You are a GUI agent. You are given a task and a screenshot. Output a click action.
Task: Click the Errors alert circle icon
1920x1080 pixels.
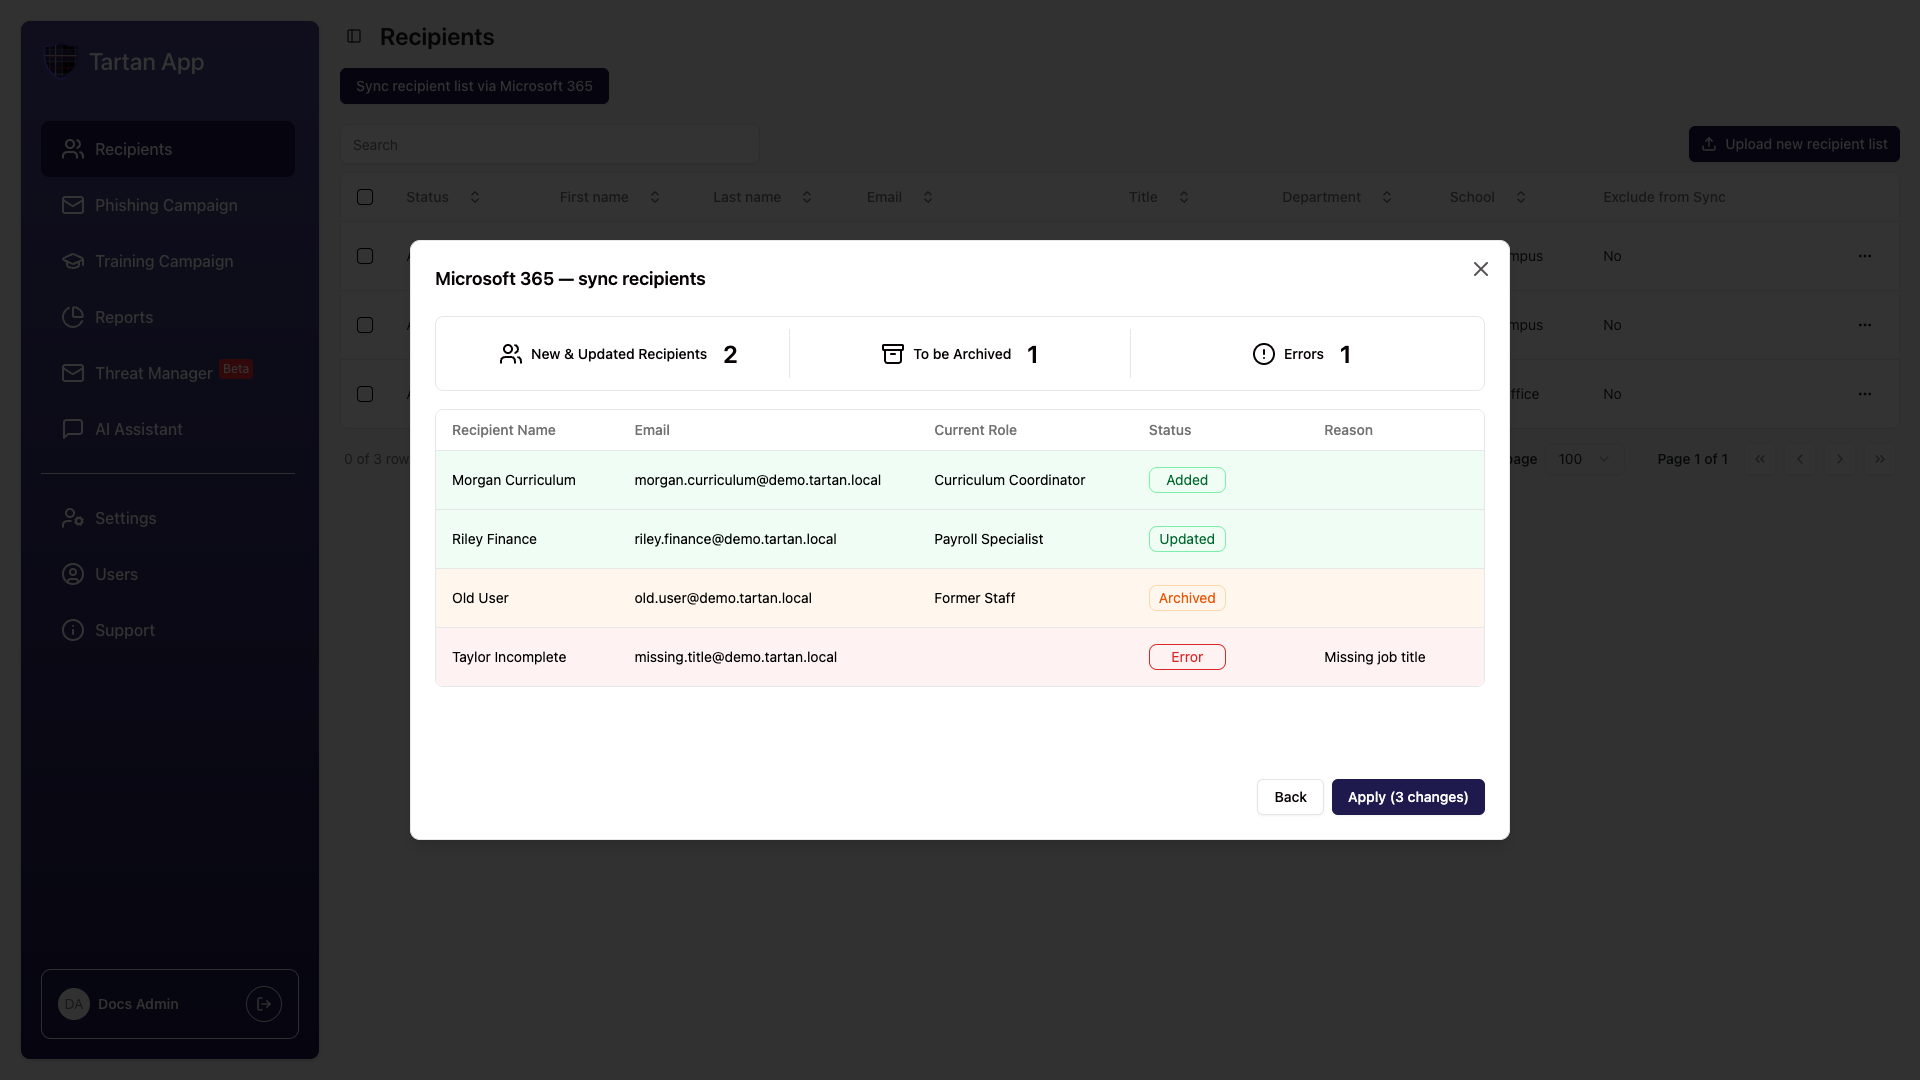point(1264,354)
